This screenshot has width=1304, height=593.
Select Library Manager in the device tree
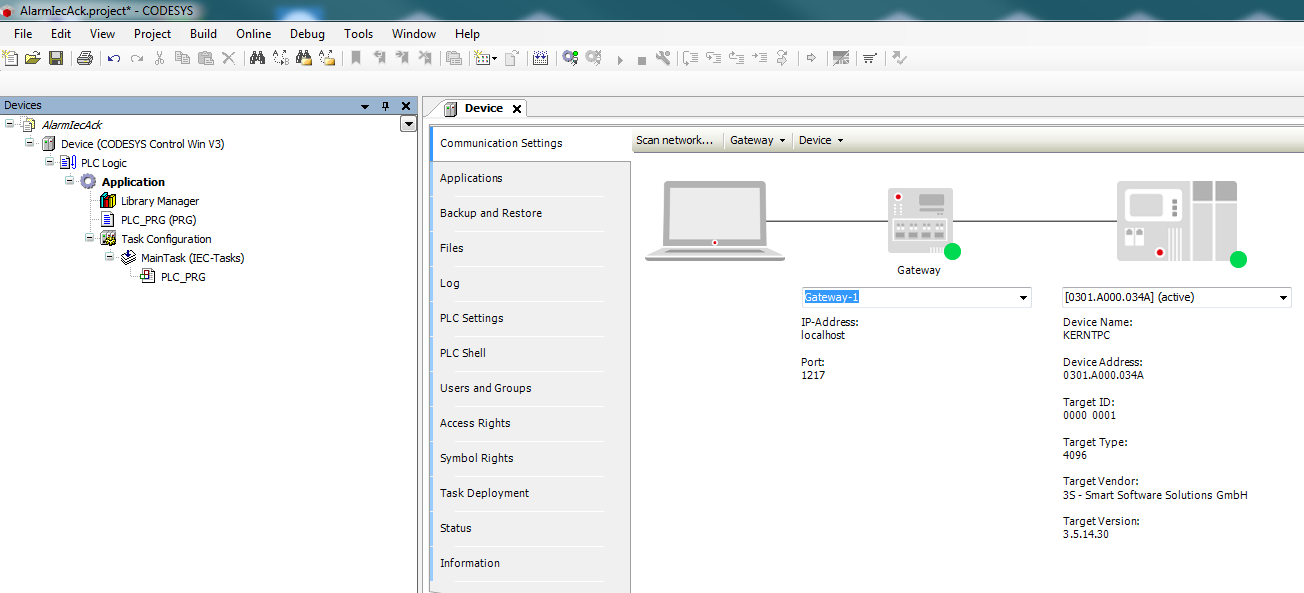[x=159, y=201]
